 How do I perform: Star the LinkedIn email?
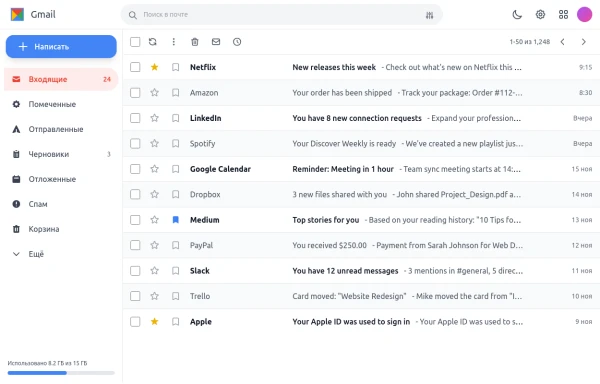155,118
